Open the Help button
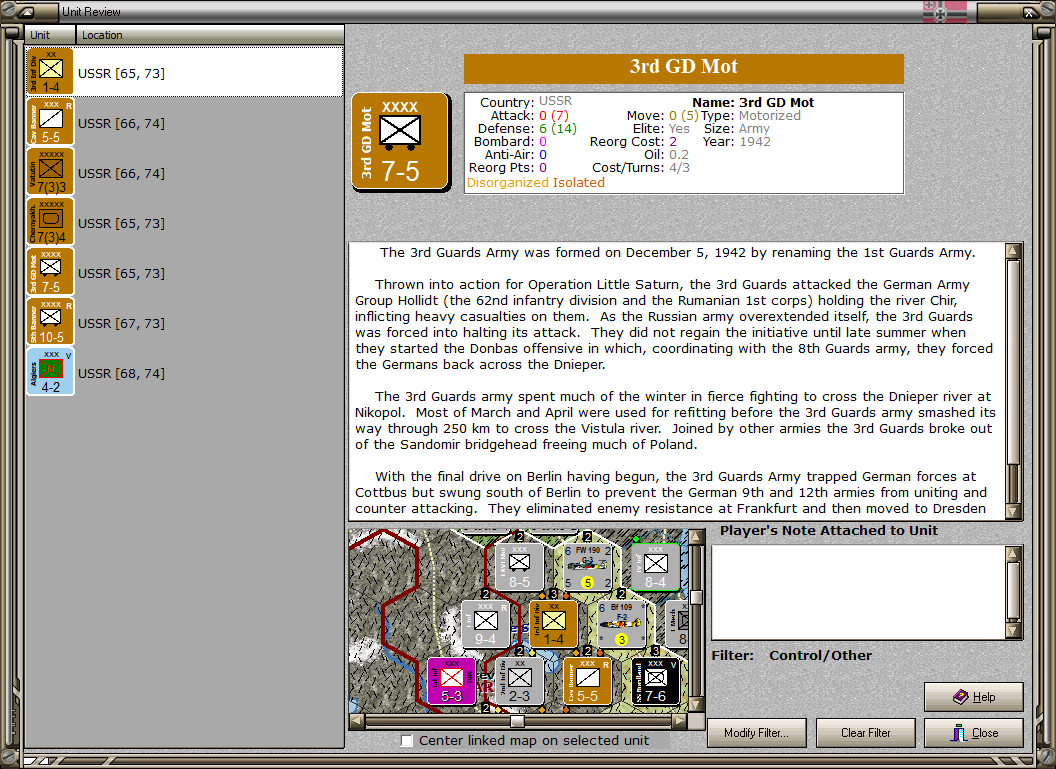The image size is (1056, 769). pyautogui.click(x=973, y=697)
